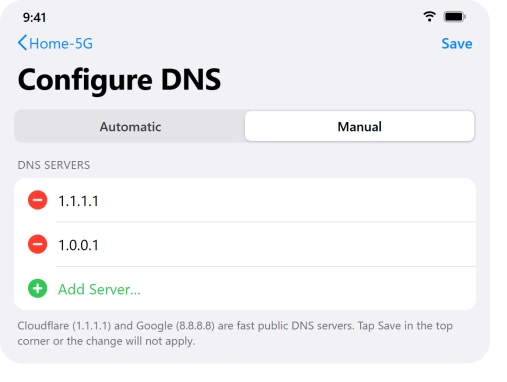Tap the battery status icon
This screenshot has width=507, height=382.
454,16
